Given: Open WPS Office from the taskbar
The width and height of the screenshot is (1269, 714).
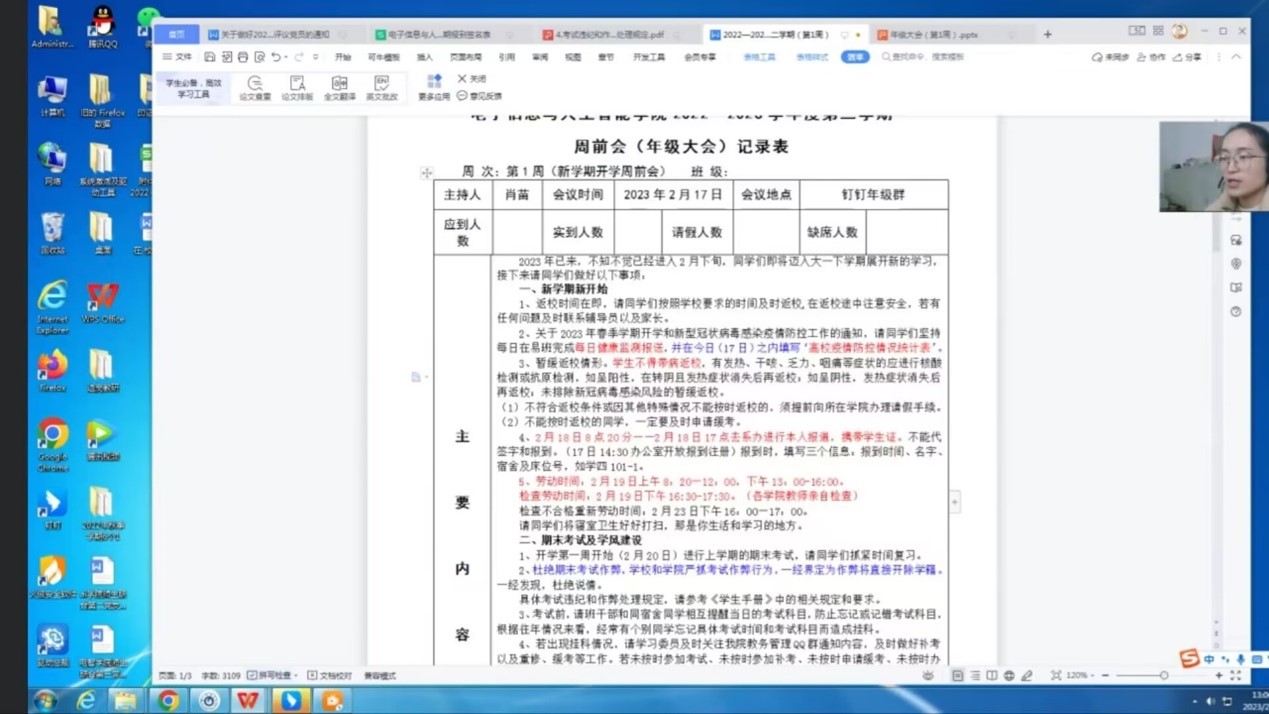Looking at the screenshot, I should 248,700.
